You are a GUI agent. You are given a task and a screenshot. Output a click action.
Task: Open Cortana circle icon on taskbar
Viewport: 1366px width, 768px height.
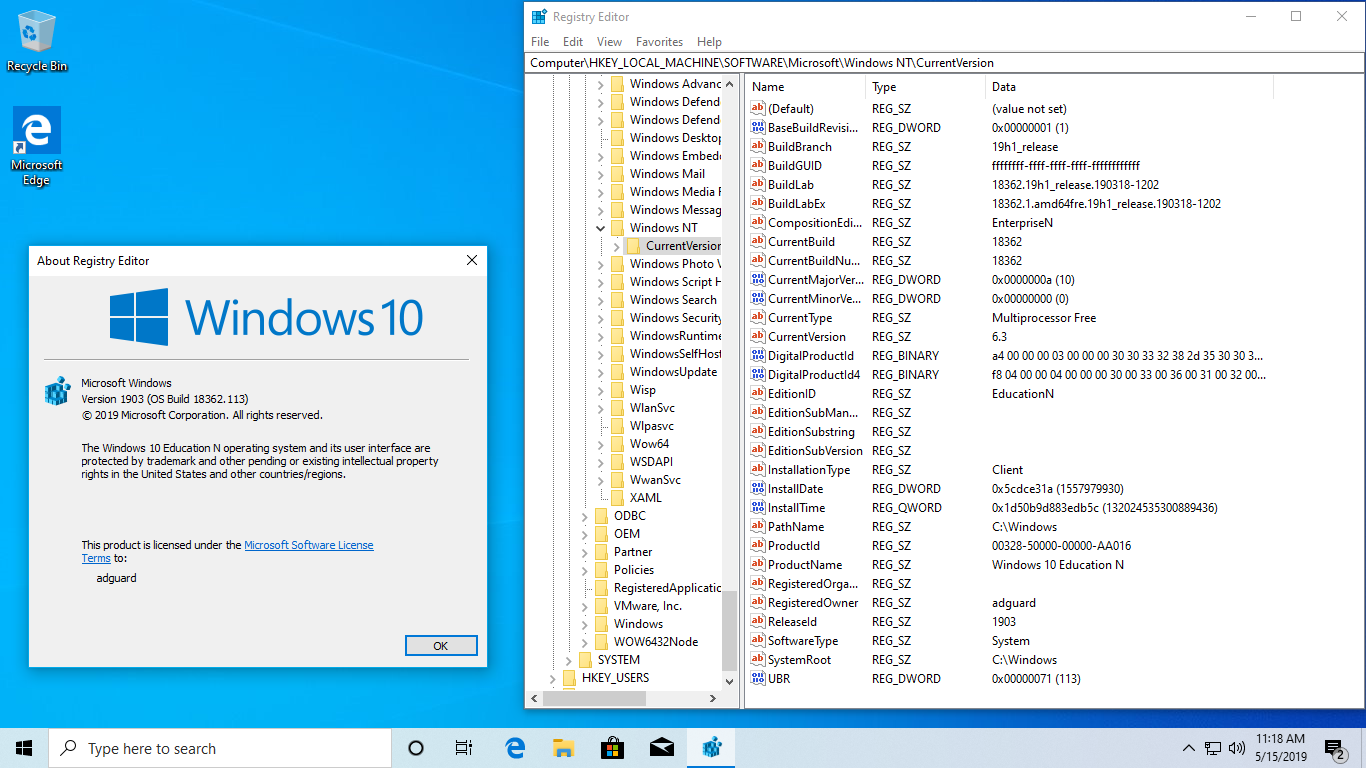(x=416, y=748)
